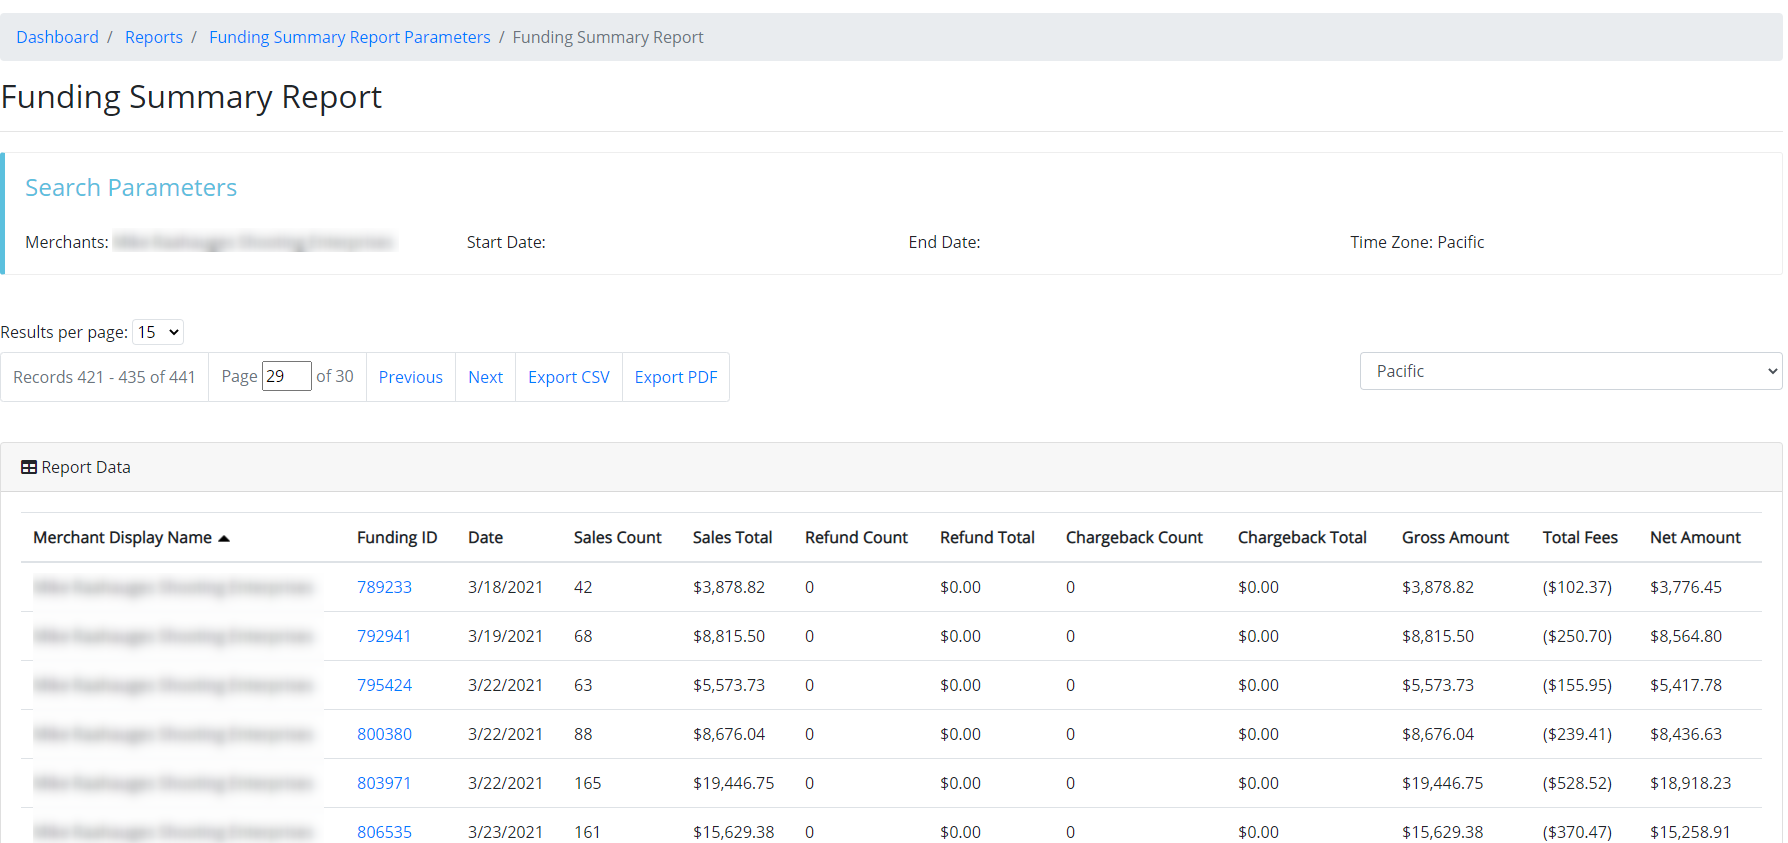Image resolution: width=1788 pixels, height=843 pixels.
Task: Select sales count 88 cell
Action: pyautogui.click(x=583, y=734)
